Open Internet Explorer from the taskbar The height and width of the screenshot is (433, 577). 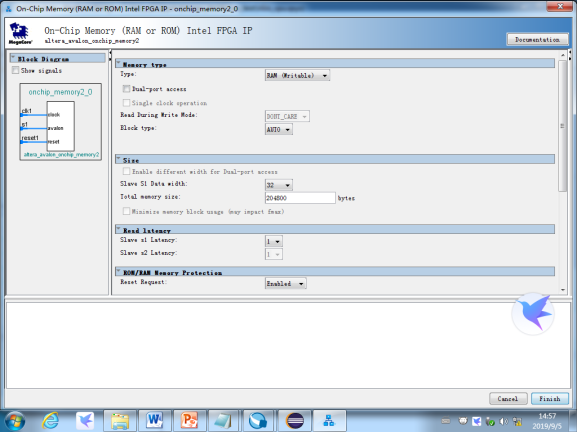pyautogui.click(x=50, y=420)
